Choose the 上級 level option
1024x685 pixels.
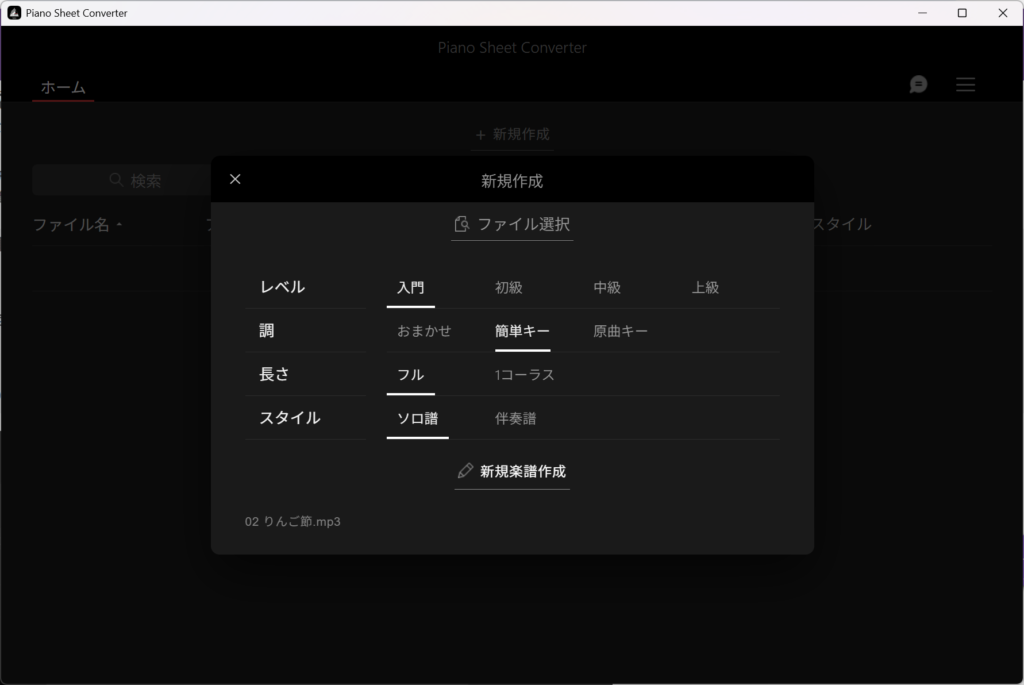pos(705,287)
